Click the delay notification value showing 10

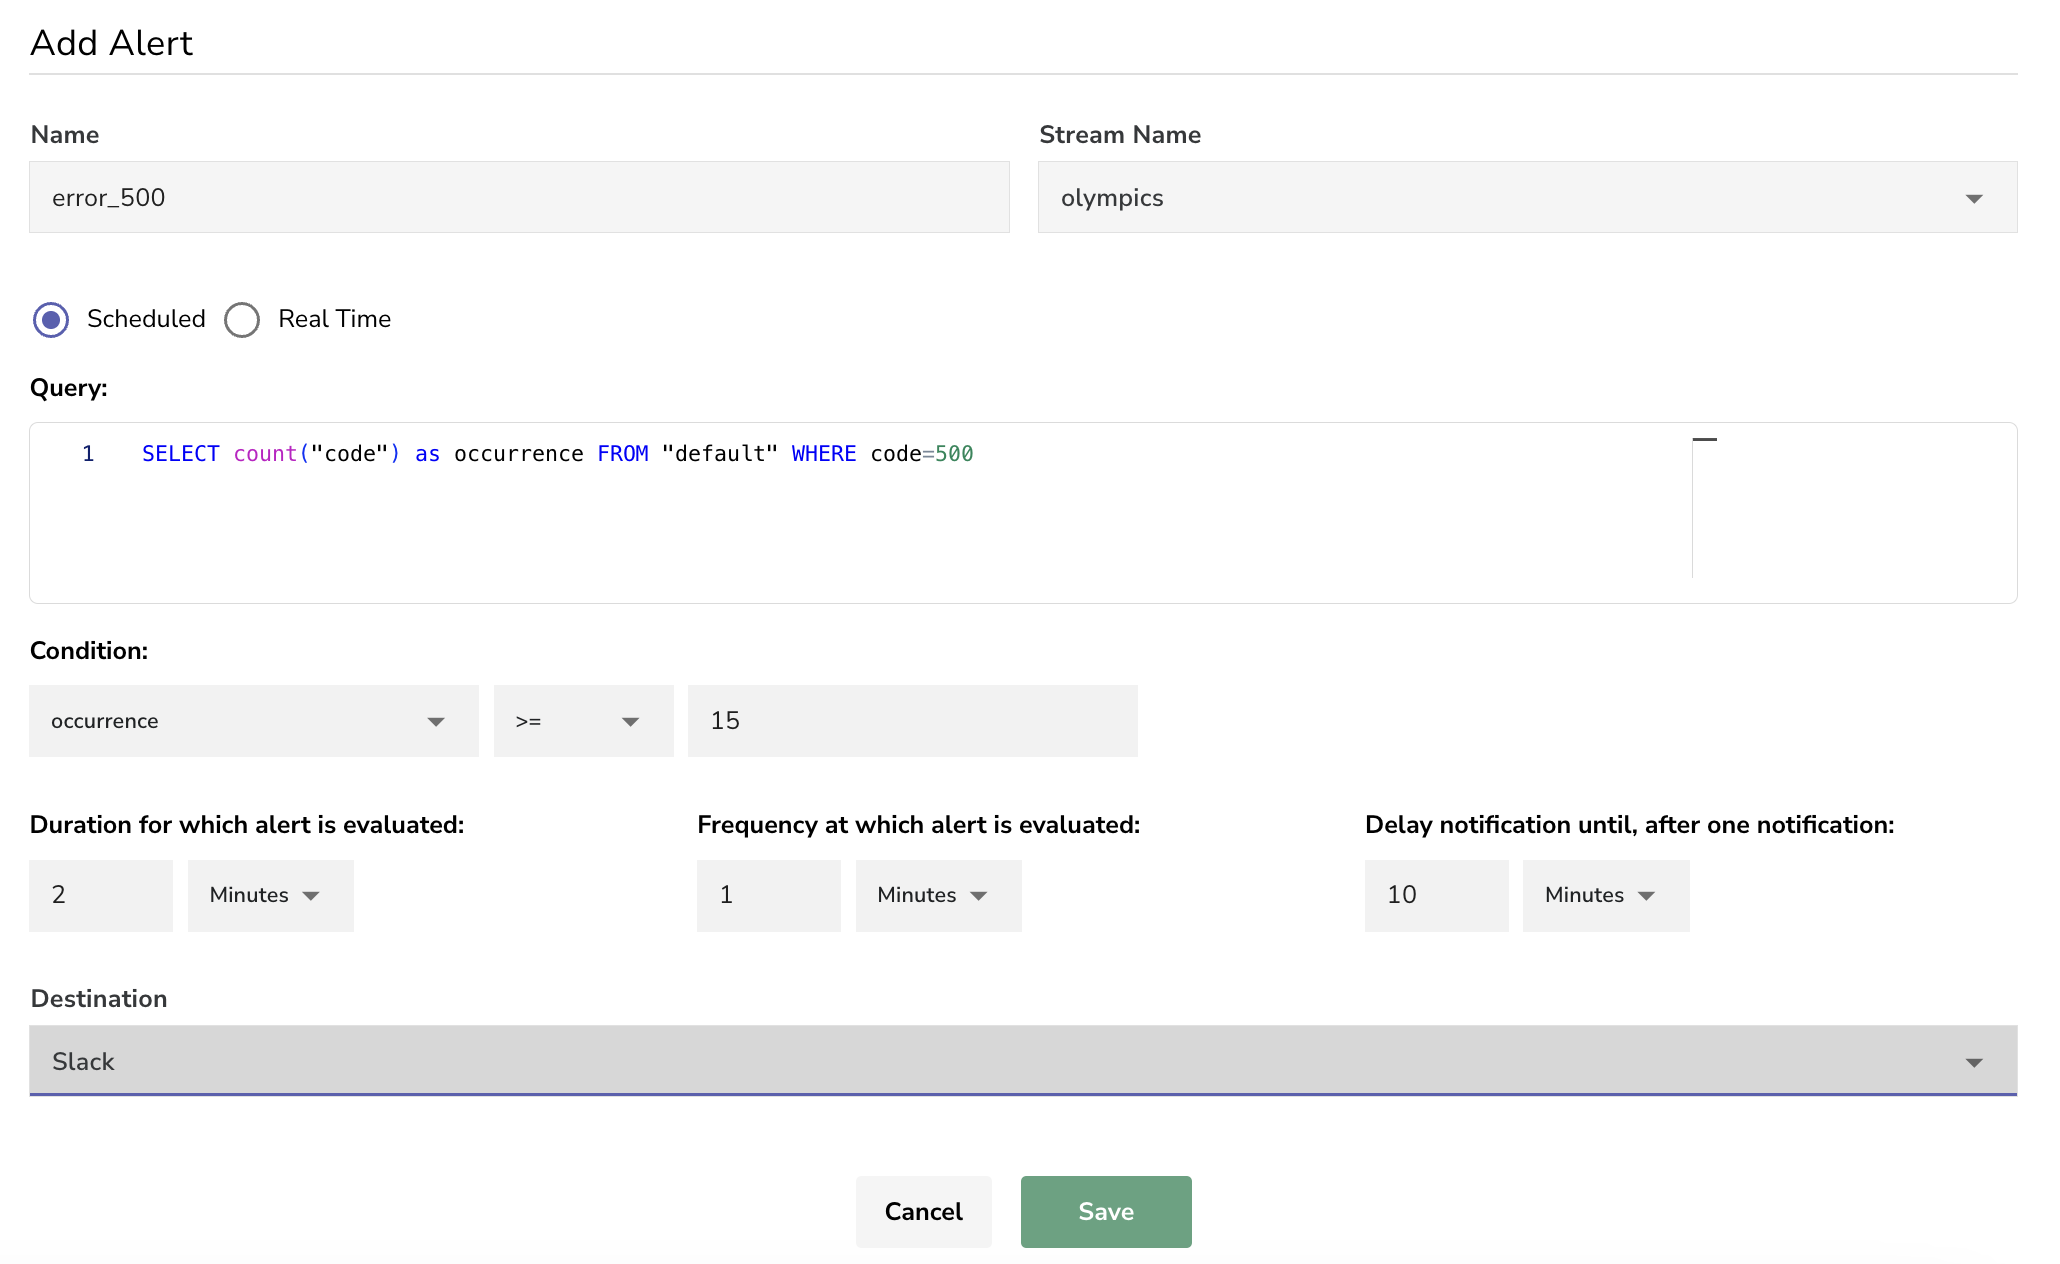tap(1436, 893)
